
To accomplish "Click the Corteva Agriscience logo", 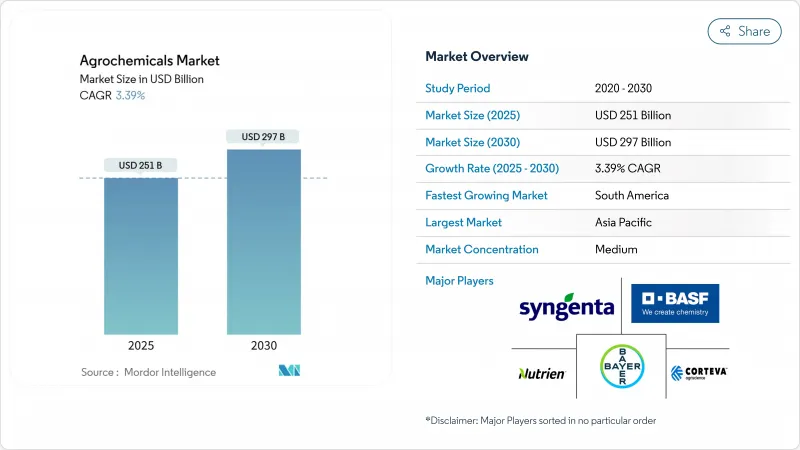I will coord(698,373).
